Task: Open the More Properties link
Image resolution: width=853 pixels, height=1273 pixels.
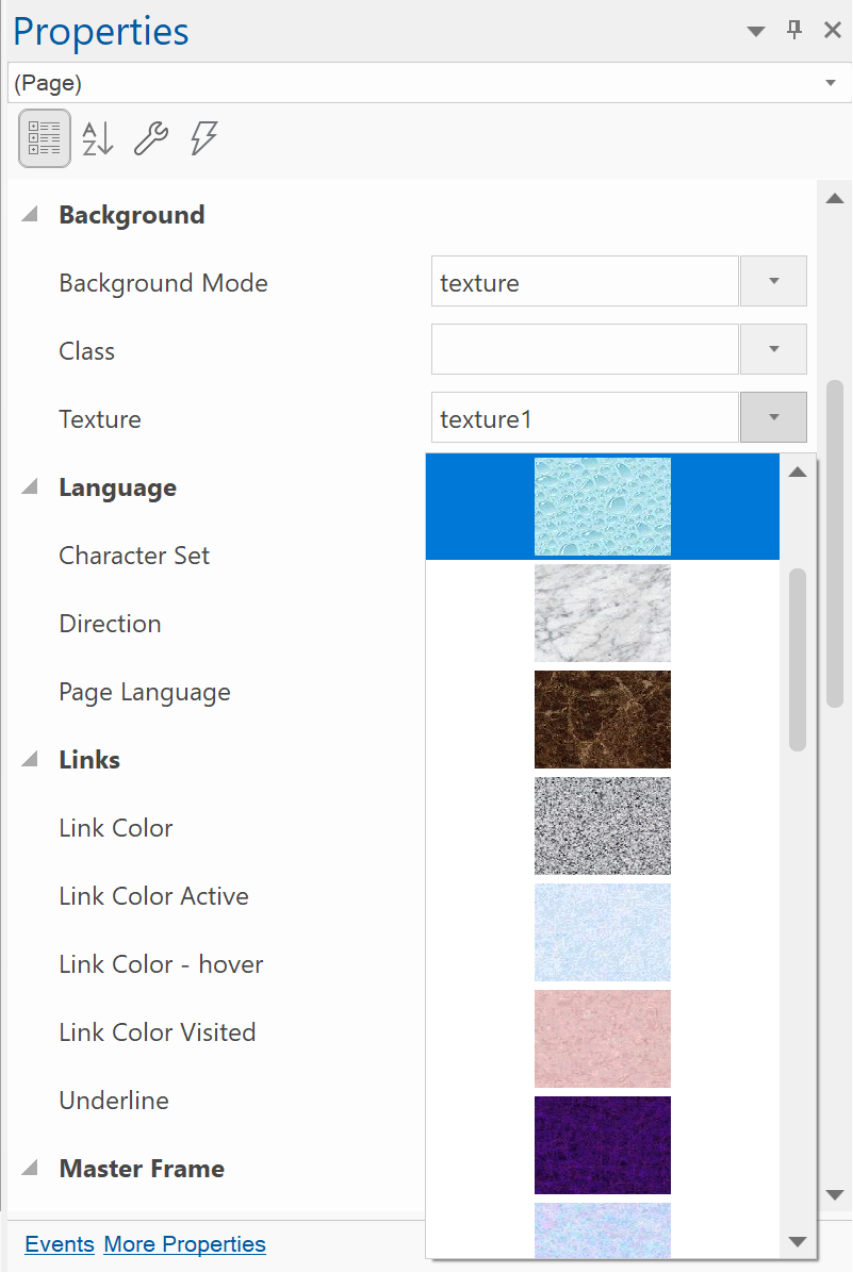Action: (185, 1244)
